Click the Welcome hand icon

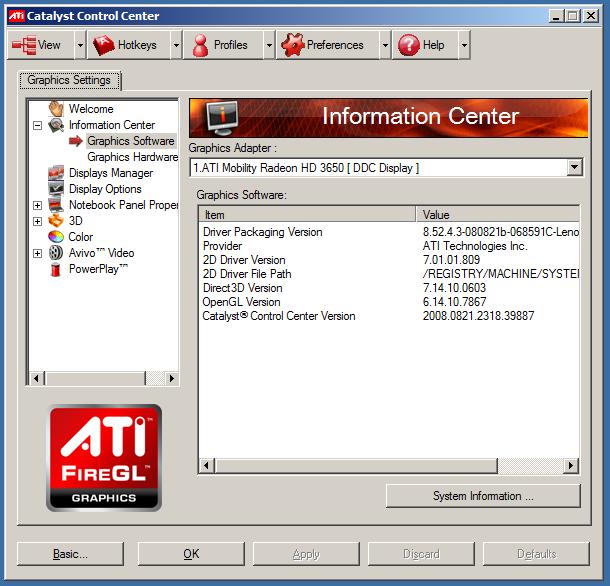click(x=56, y=109)
